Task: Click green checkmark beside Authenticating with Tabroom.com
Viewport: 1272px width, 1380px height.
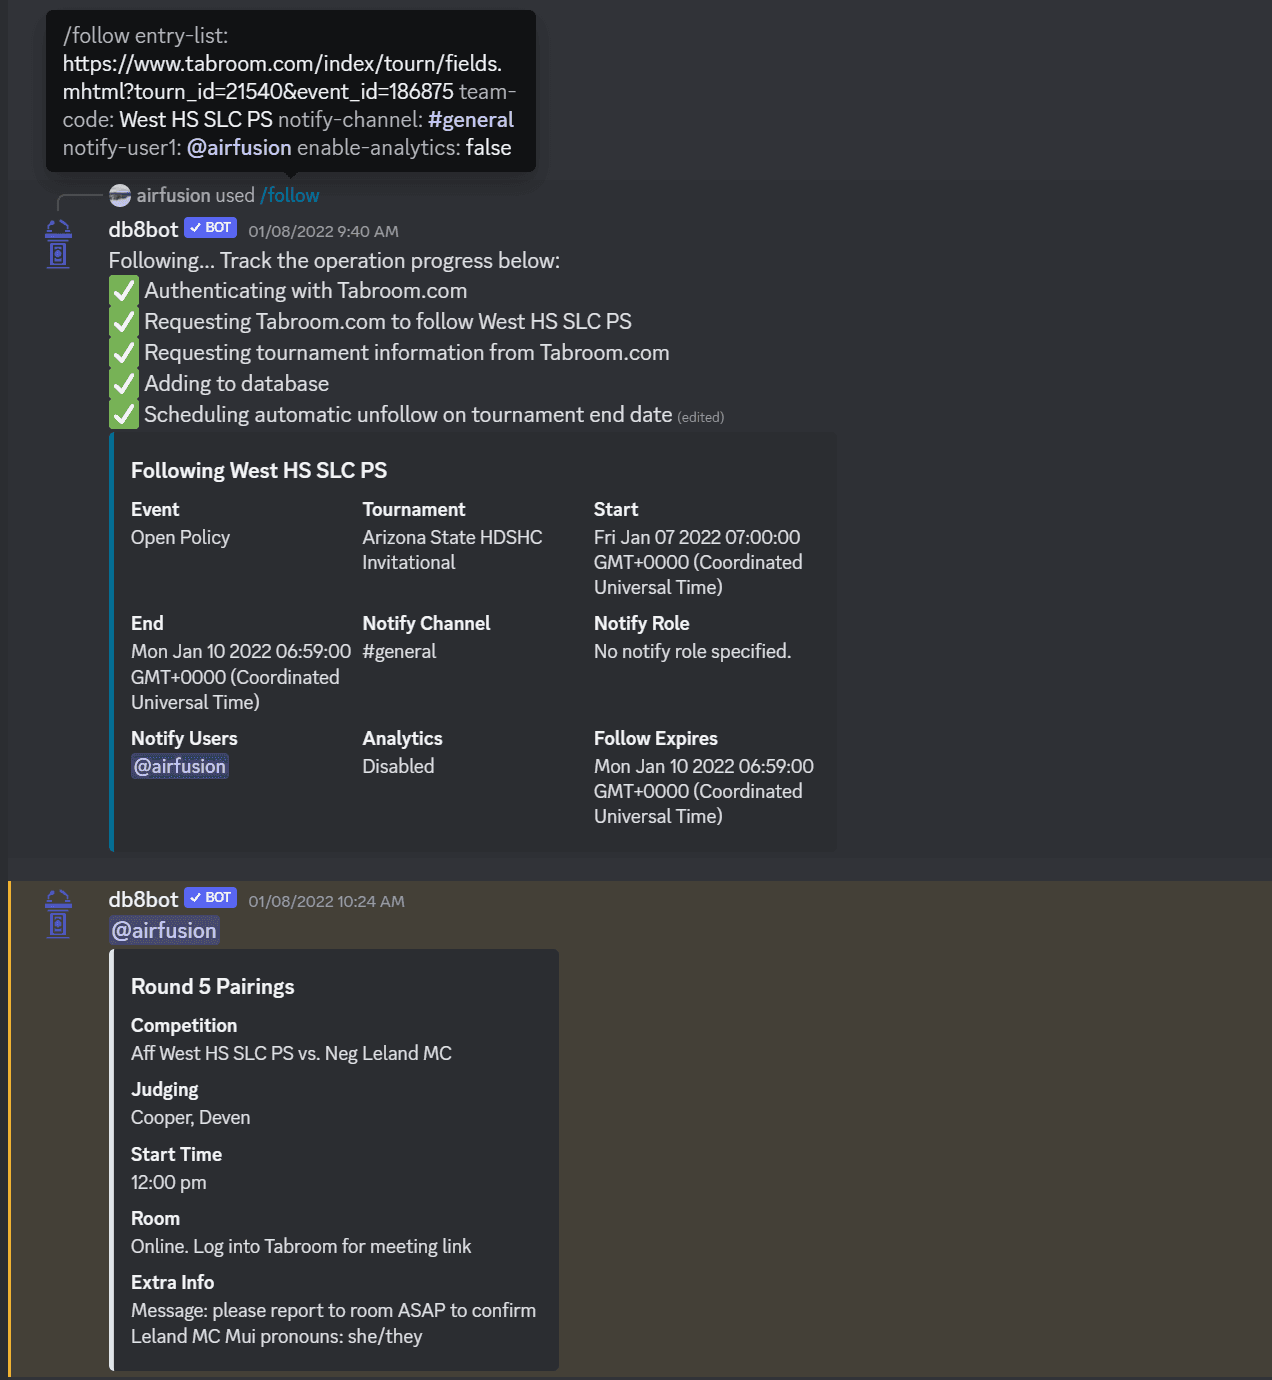Action: (124, 291)
